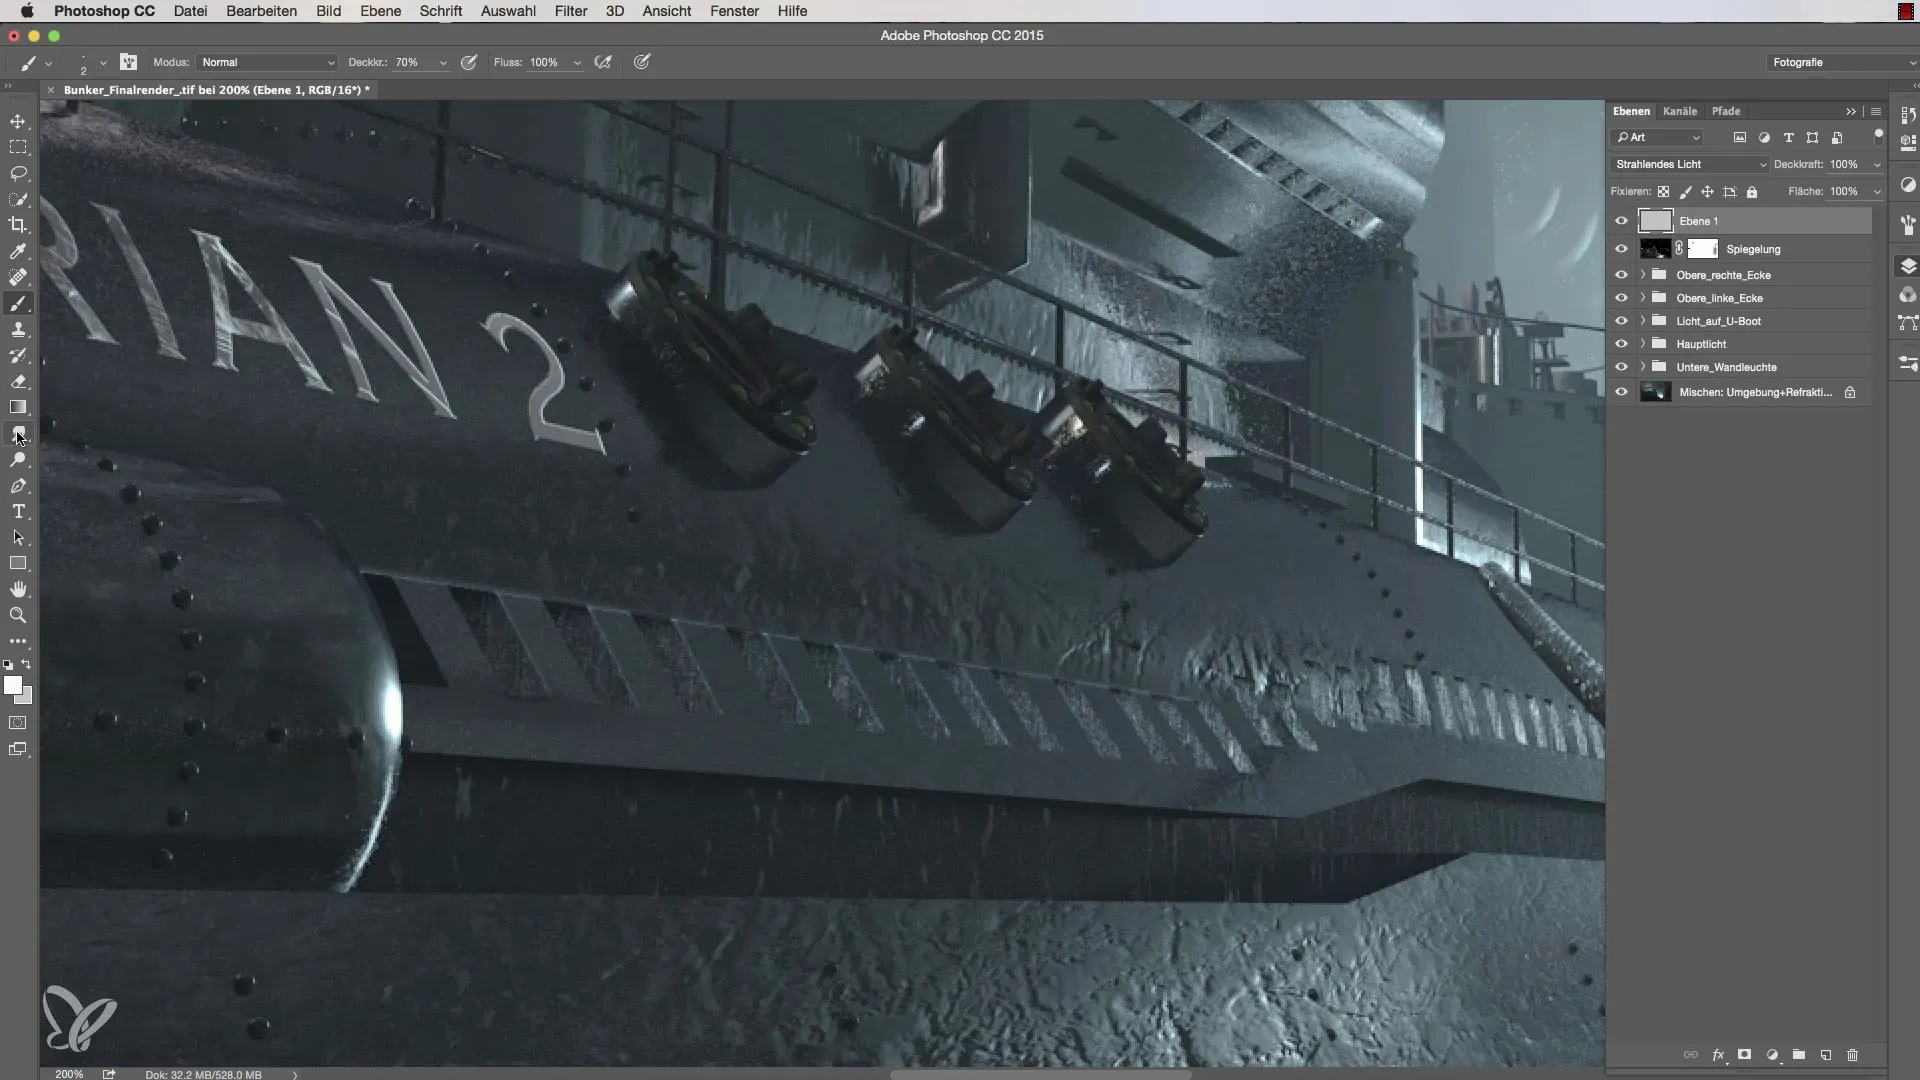This screenshot has height=1080, width=1920.
Task: Open the Deckkr. opacity dropdown
Action: (x=443, y=62)
